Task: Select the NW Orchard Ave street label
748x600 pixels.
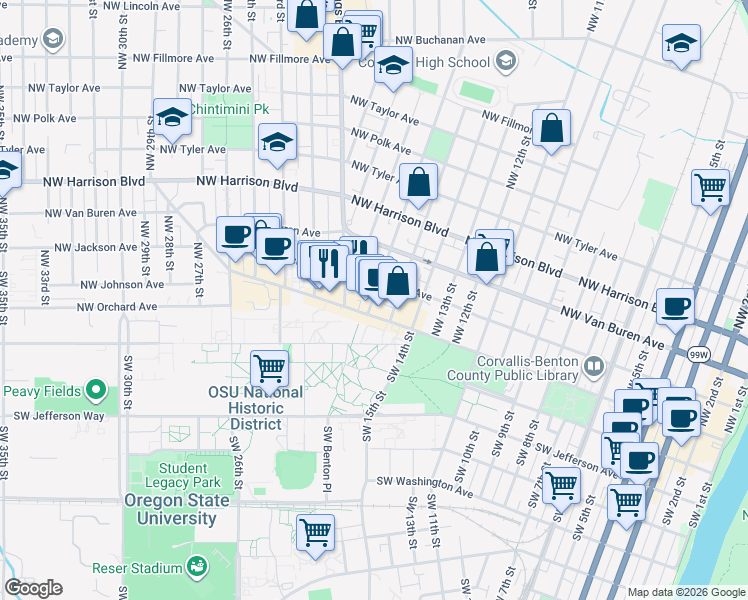Action: coord(117,307)
